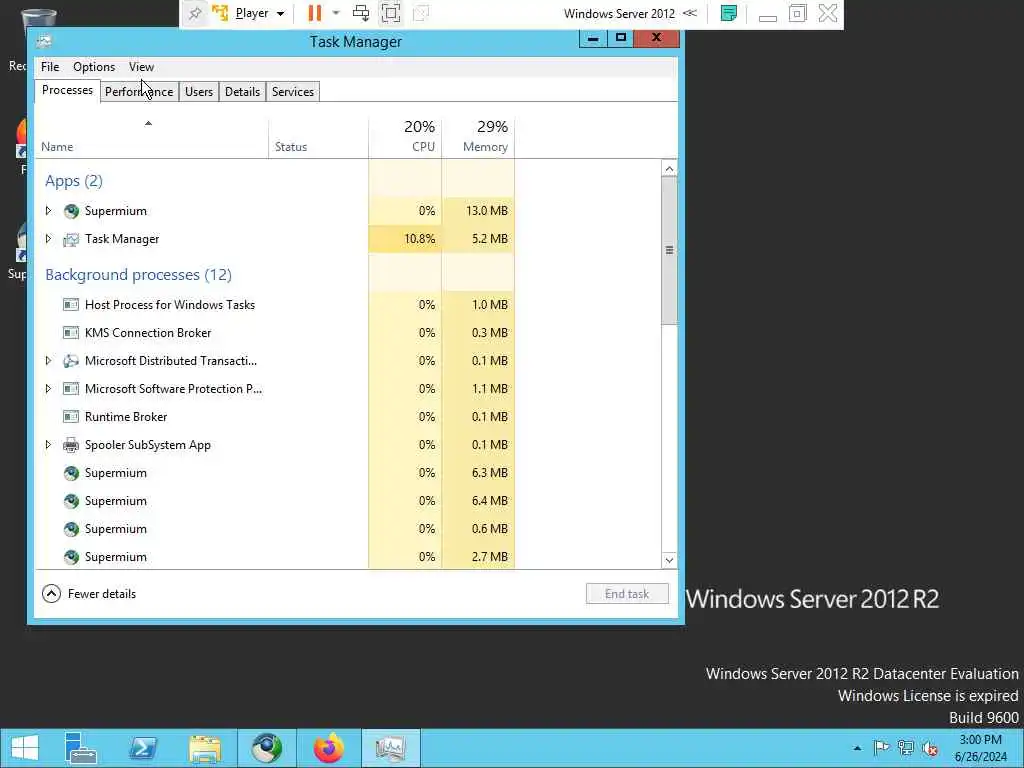The image size is (1024, 768).
Task: Click the network tray icon
Action: tap(905, 748)
